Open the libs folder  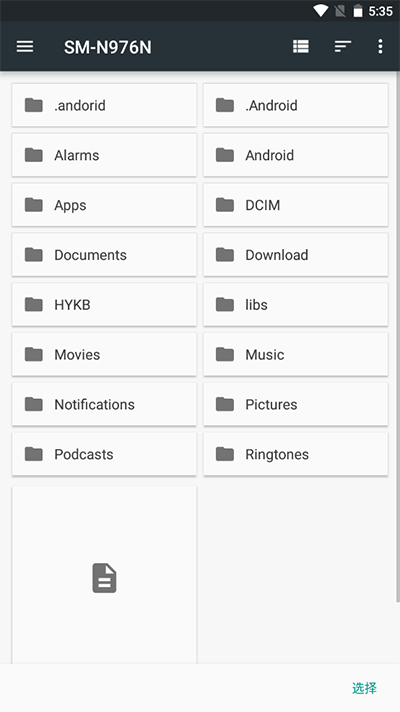pos(296,304)
